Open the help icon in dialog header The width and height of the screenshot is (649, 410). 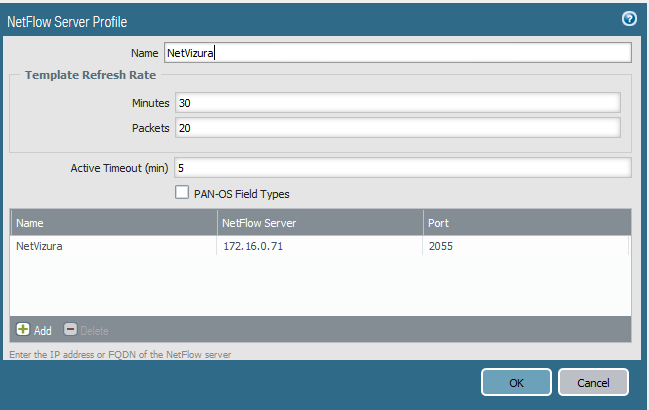tap(628, 19)
